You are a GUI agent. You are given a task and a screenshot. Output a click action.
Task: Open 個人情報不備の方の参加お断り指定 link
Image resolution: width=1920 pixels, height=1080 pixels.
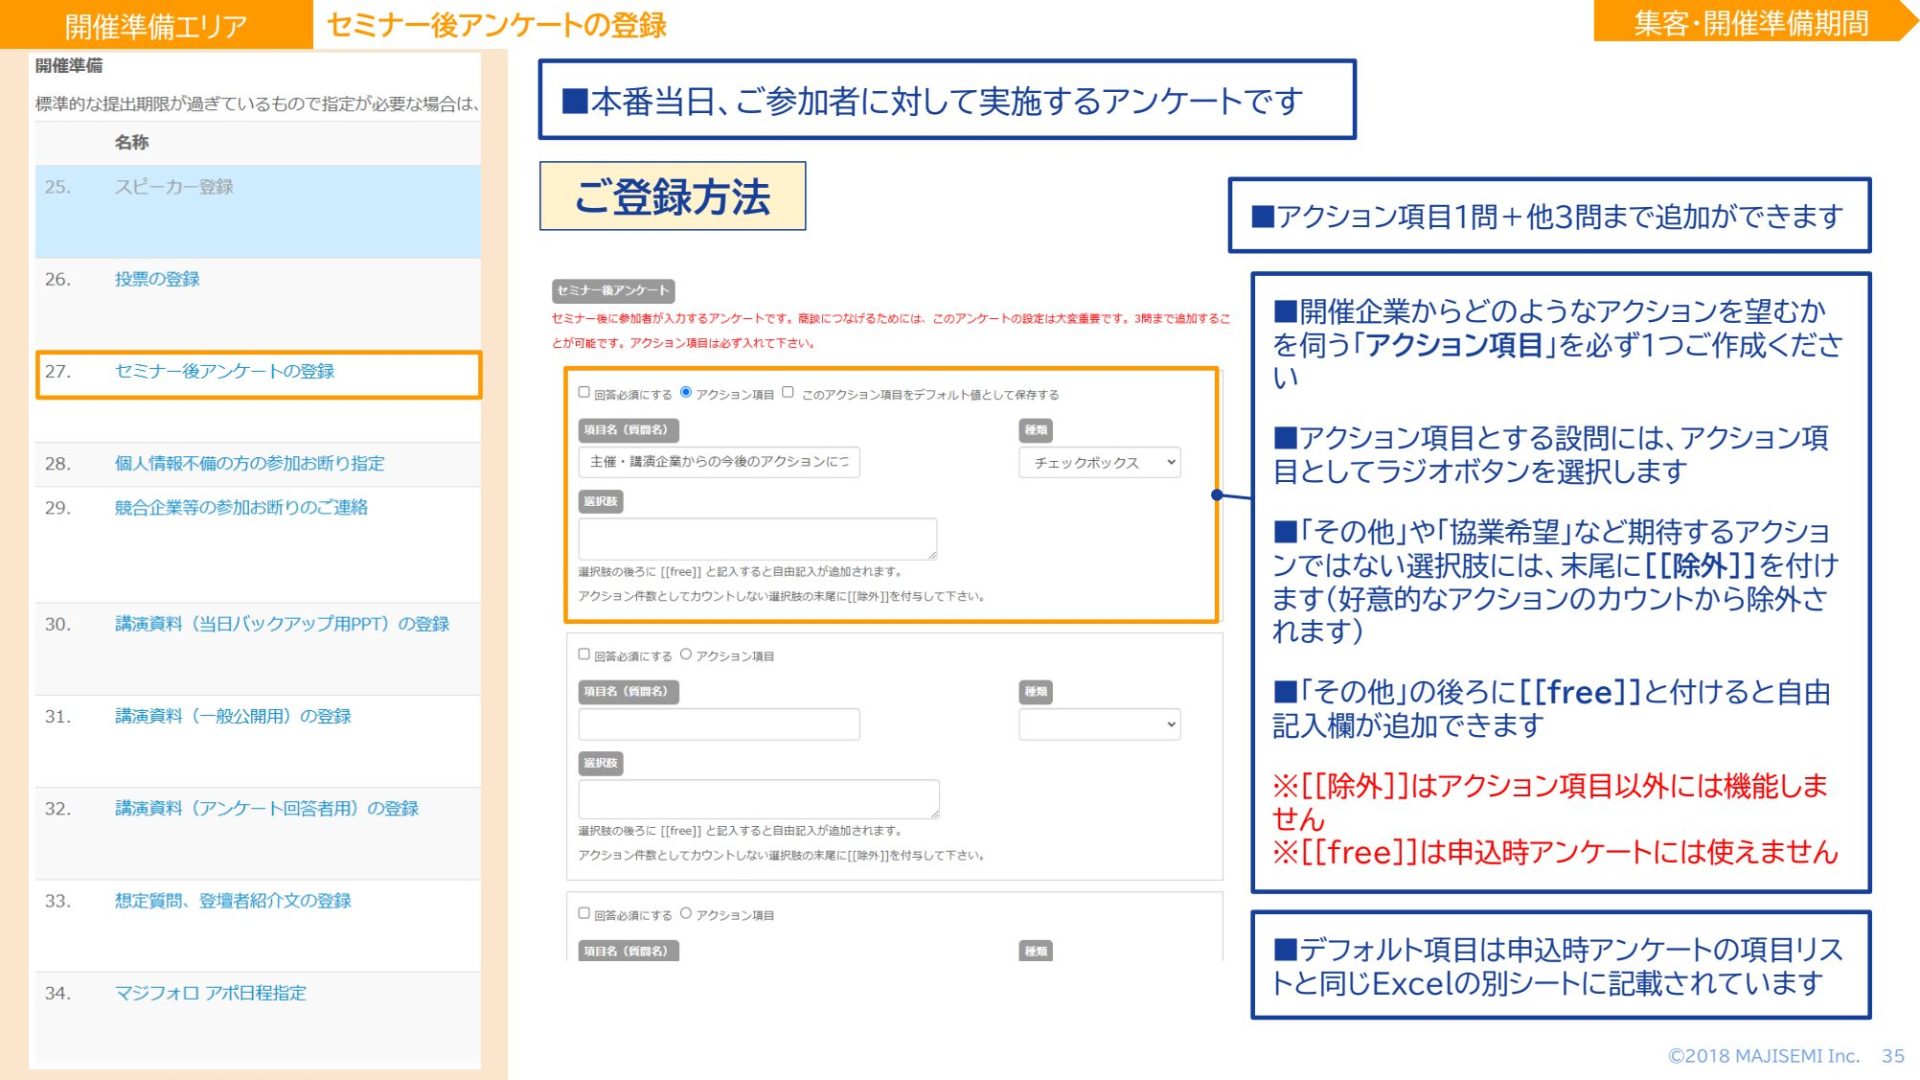click(x=249, y=463)
